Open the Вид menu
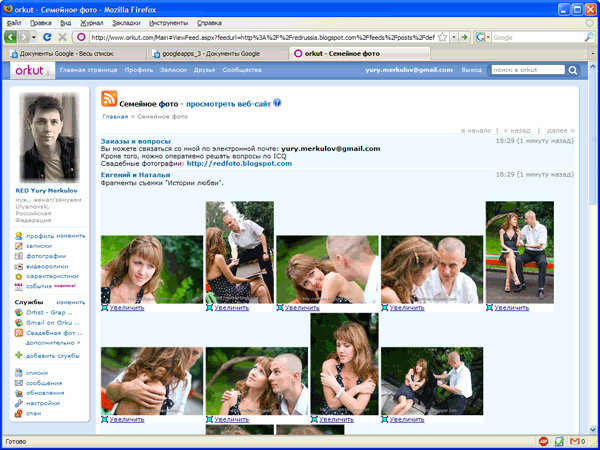This screenshot has width=600, height=450. [65, 23]
